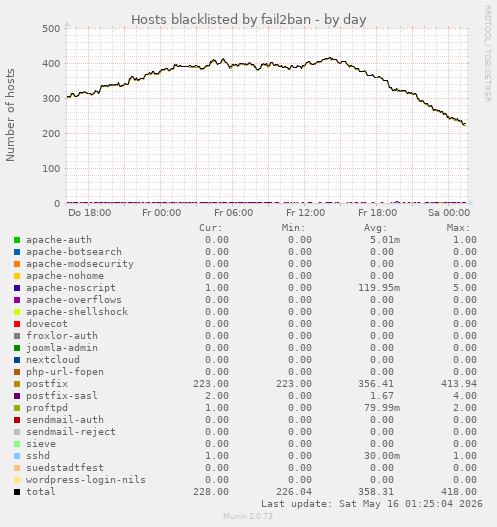Click the postfix-sasl average 1.67
Image resolution: width=497 pixels, height=527 pixels.
(382, 396)
